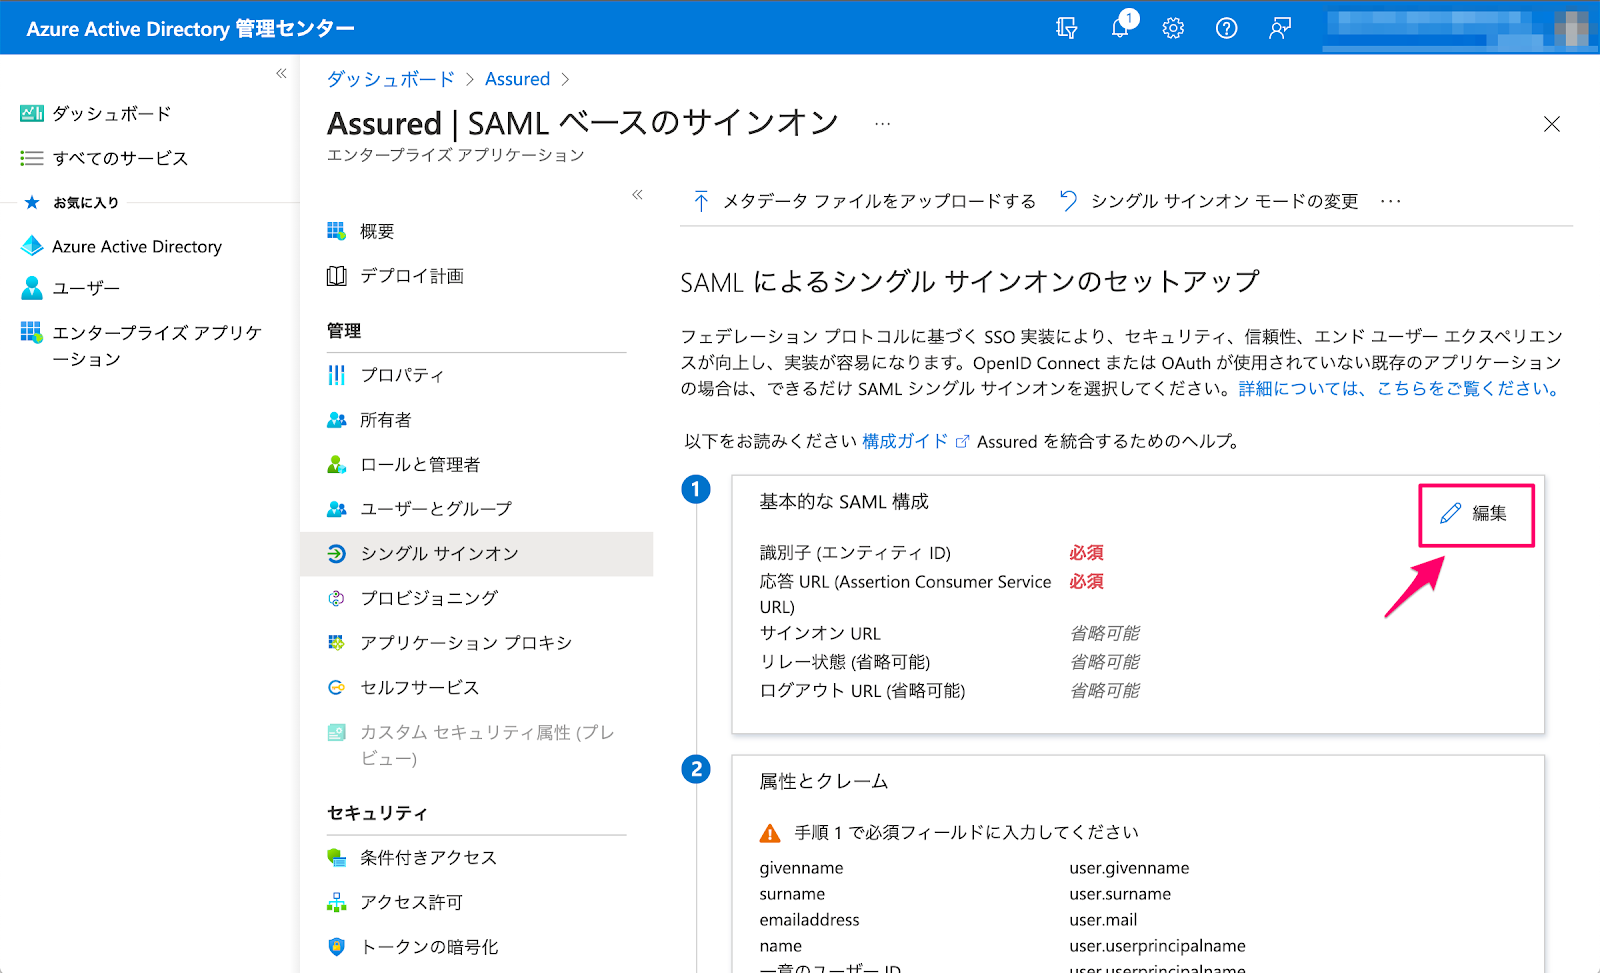Open the notifications bell icon

pos(1121,27)
